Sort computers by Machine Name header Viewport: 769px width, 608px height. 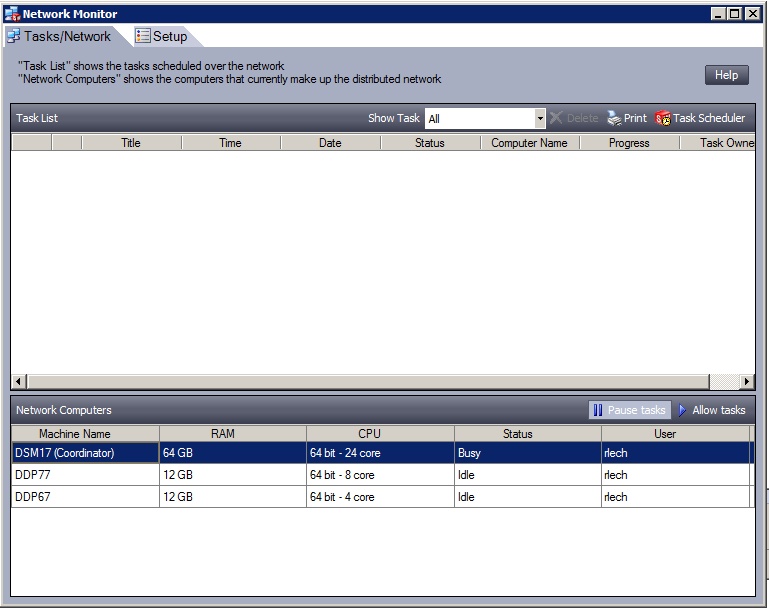click(85, 433)
